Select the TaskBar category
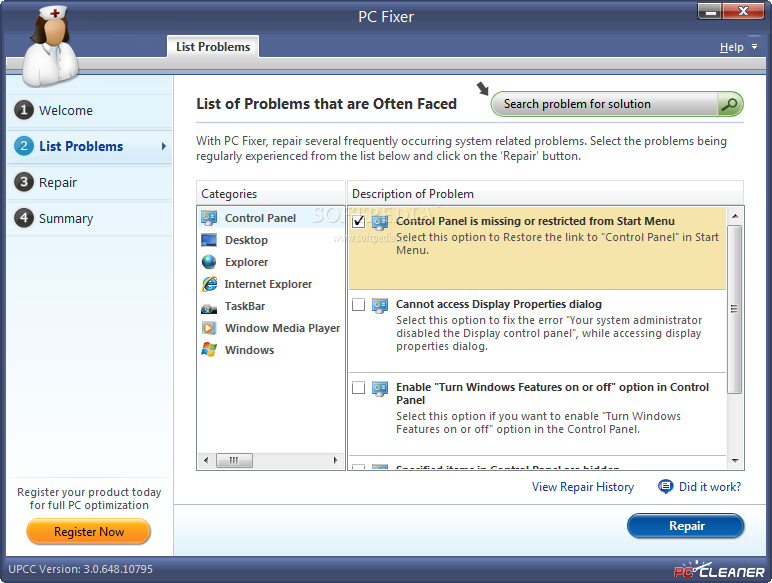Viewport: 772px width, 583px height. [x=271, y=306]
